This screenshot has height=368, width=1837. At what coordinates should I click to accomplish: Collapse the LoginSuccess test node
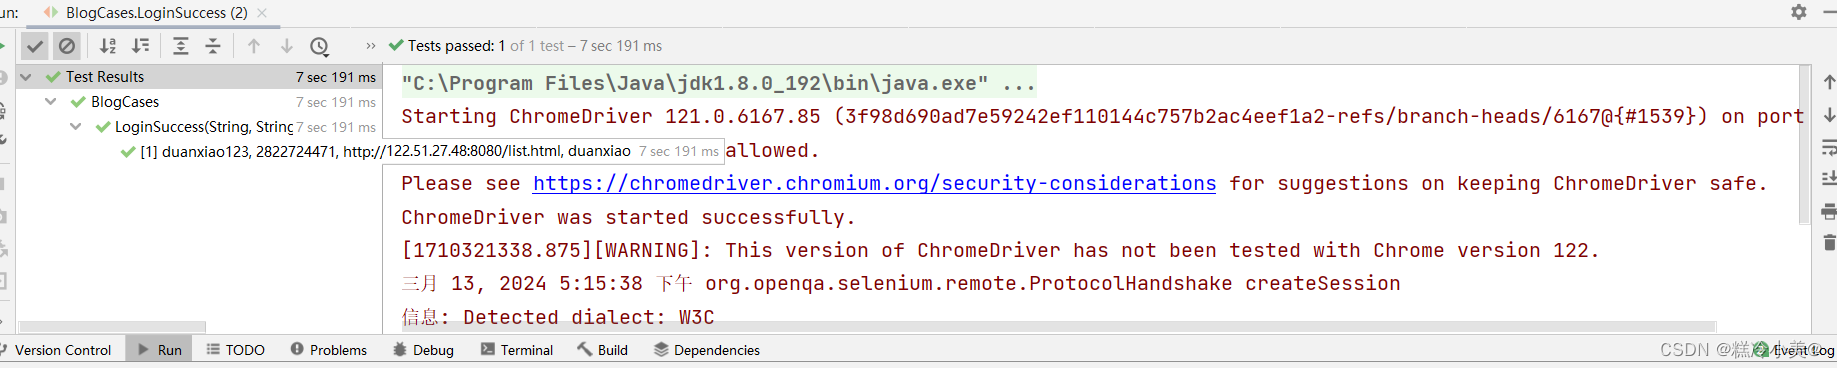coord(75,127)
